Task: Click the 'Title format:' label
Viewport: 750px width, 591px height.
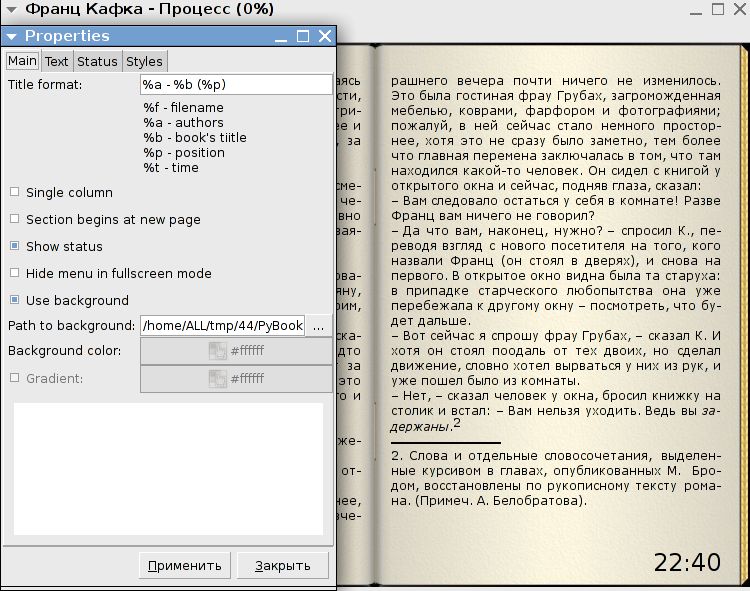Action: (45, 85)
